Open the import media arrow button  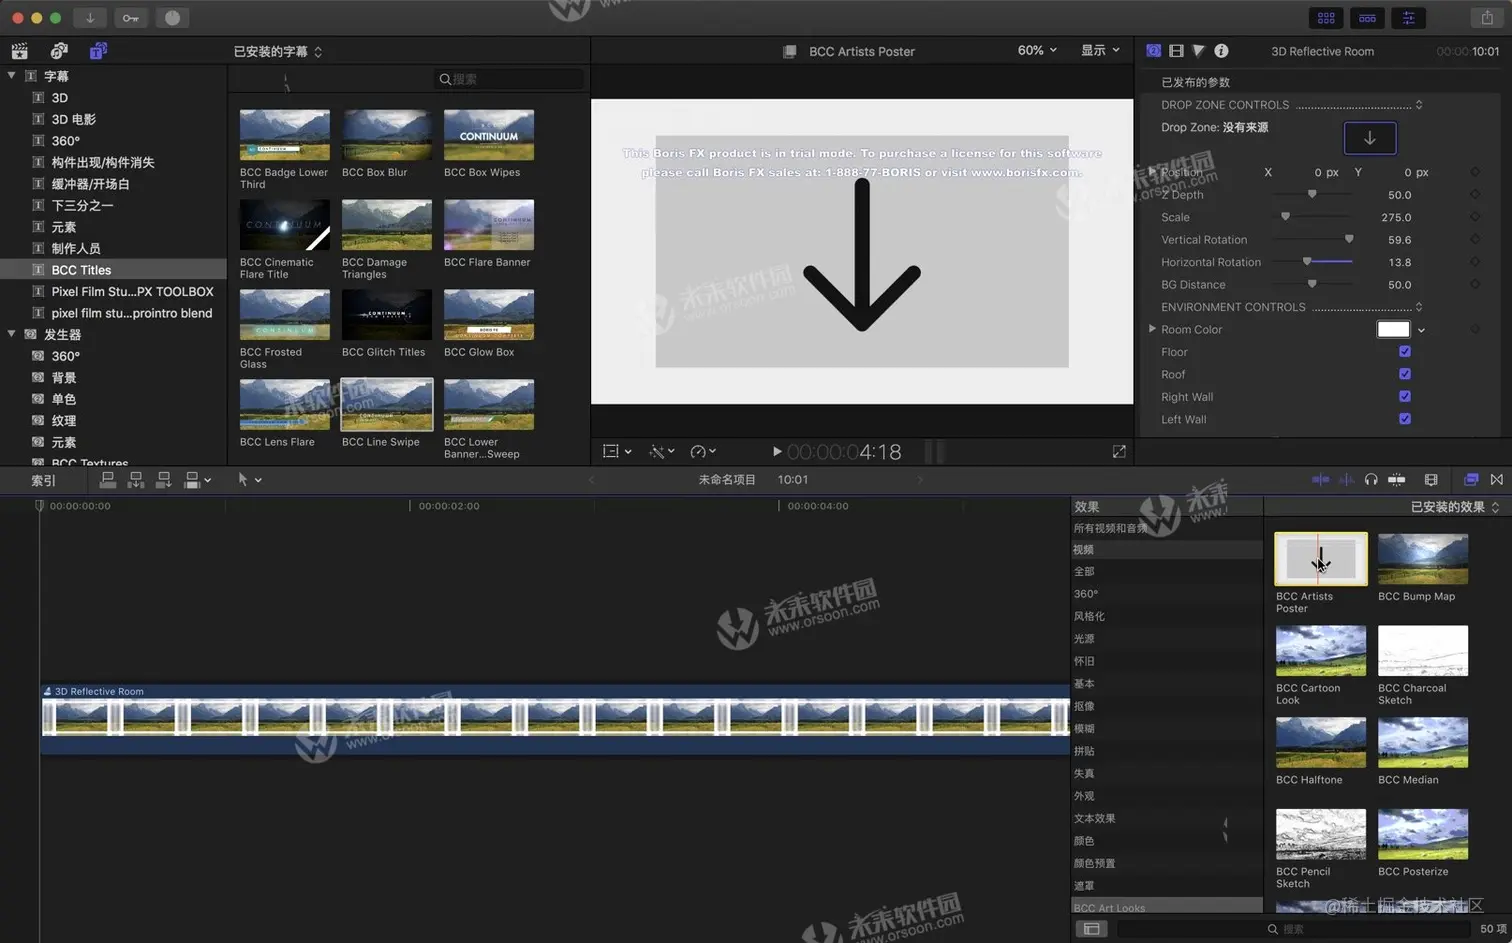[x=89, y=18]
